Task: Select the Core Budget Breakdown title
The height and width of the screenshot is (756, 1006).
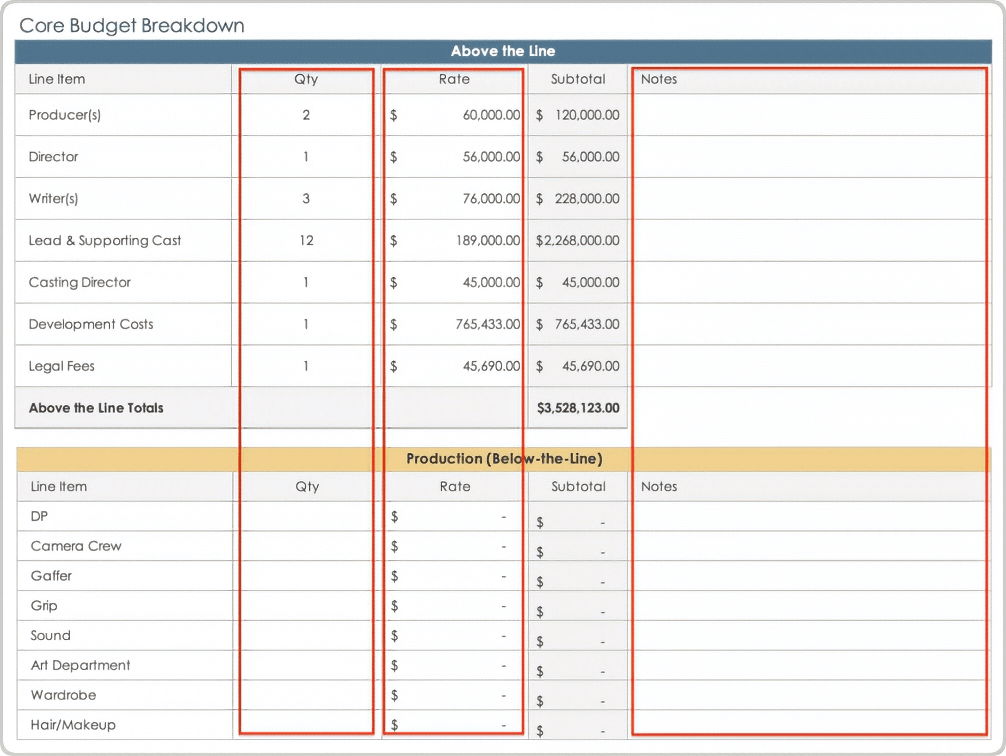Action: pos(132,26)
